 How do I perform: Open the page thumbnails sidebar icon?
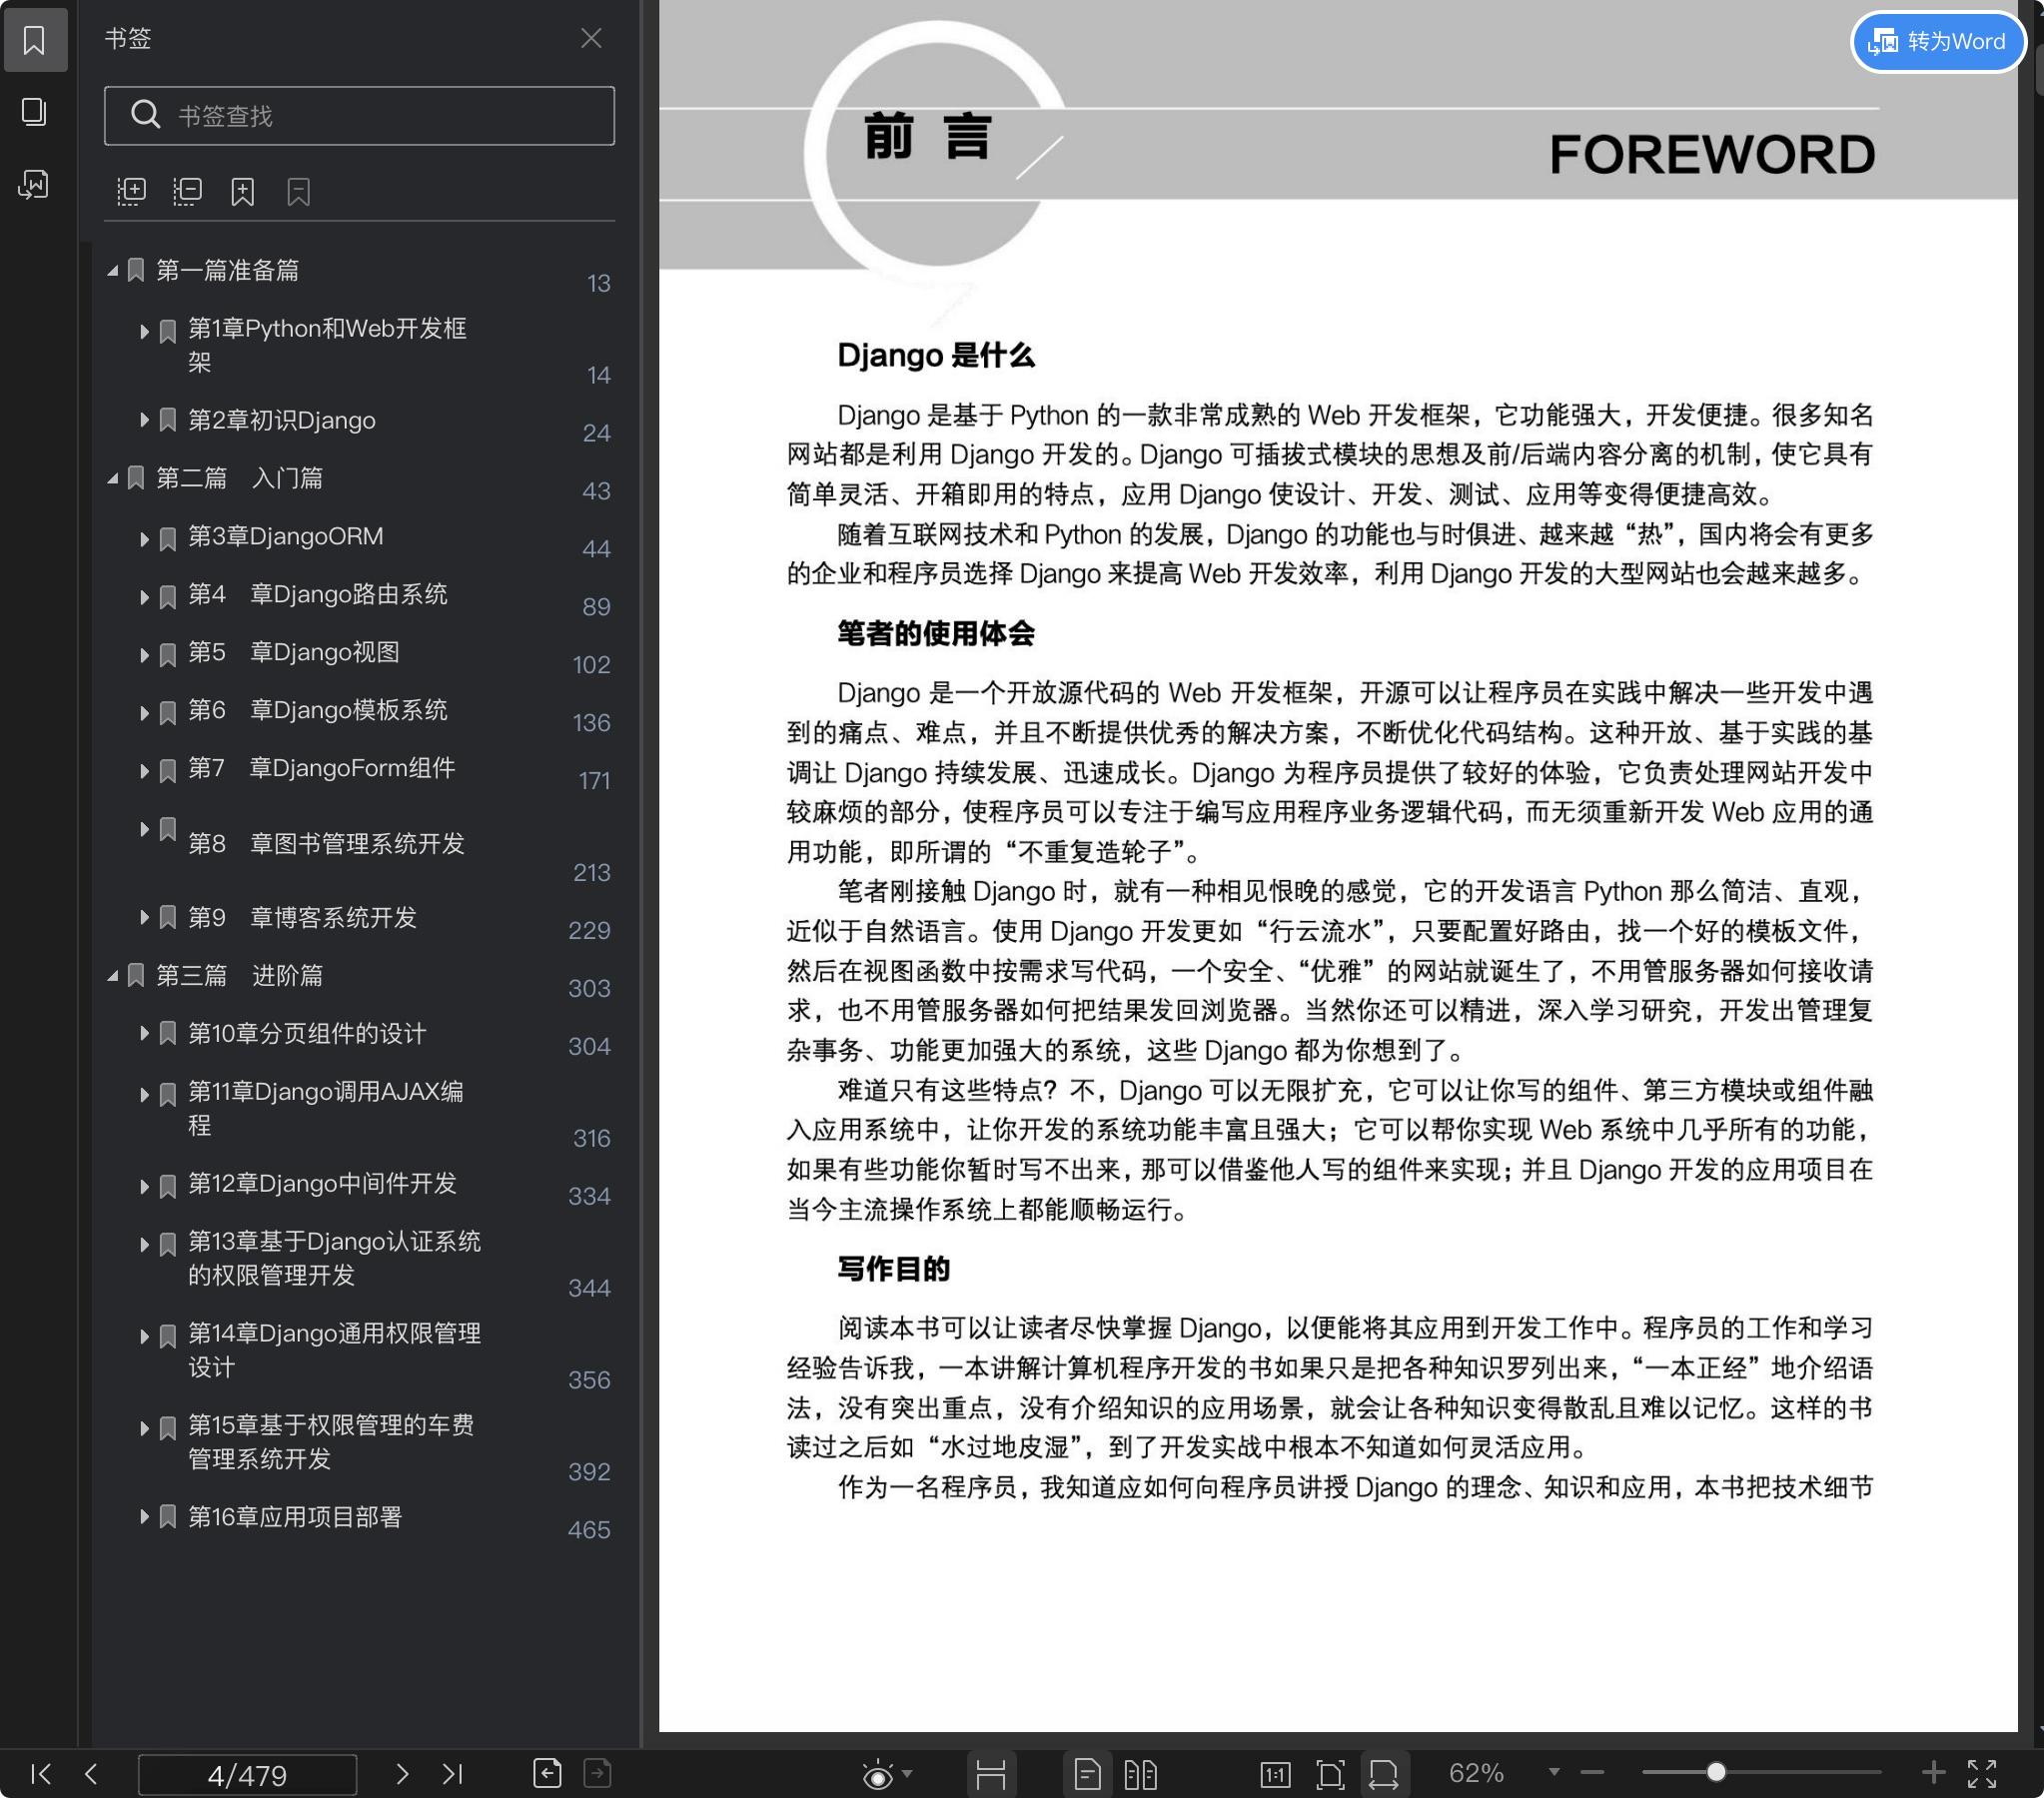tap(34, 111)
